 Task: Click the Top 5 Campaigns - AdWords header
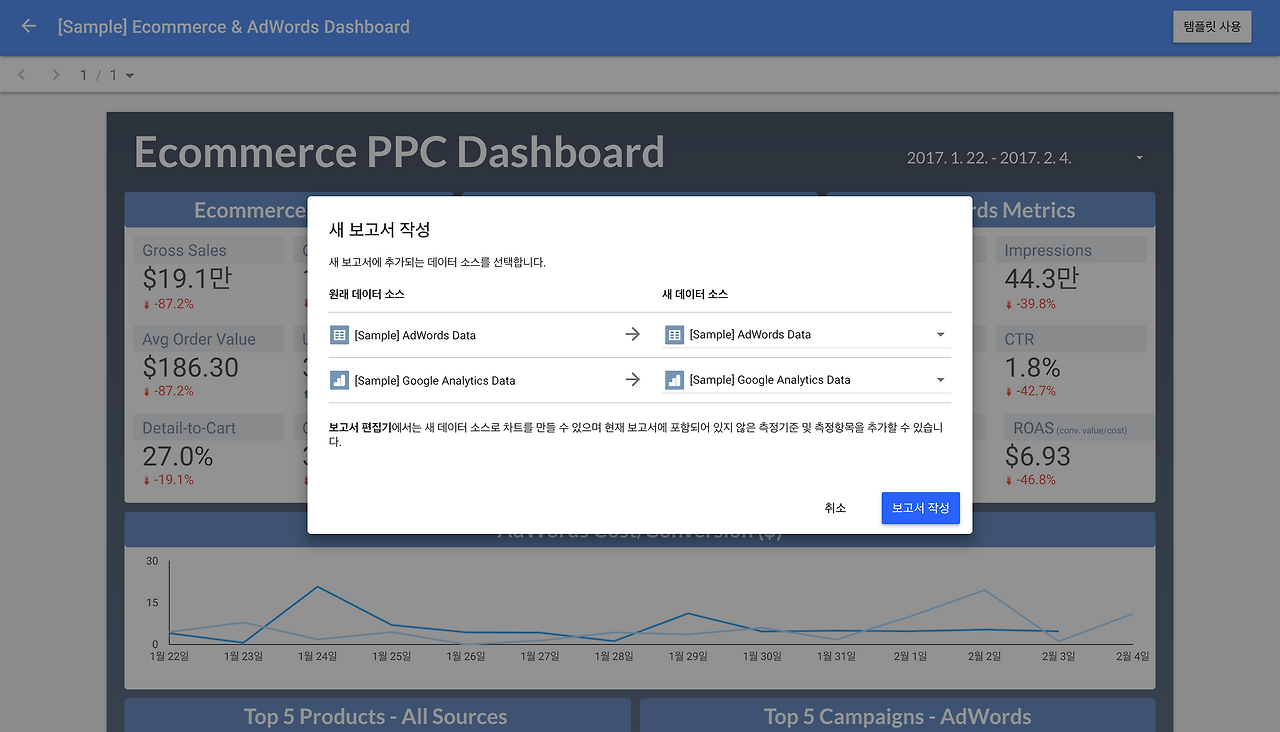pyautogui.click(x=897, y=716)
